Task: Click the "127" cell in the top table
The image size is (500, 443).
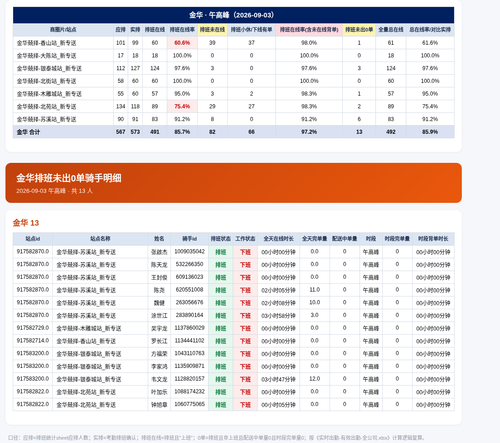Action: coord(135,68)
